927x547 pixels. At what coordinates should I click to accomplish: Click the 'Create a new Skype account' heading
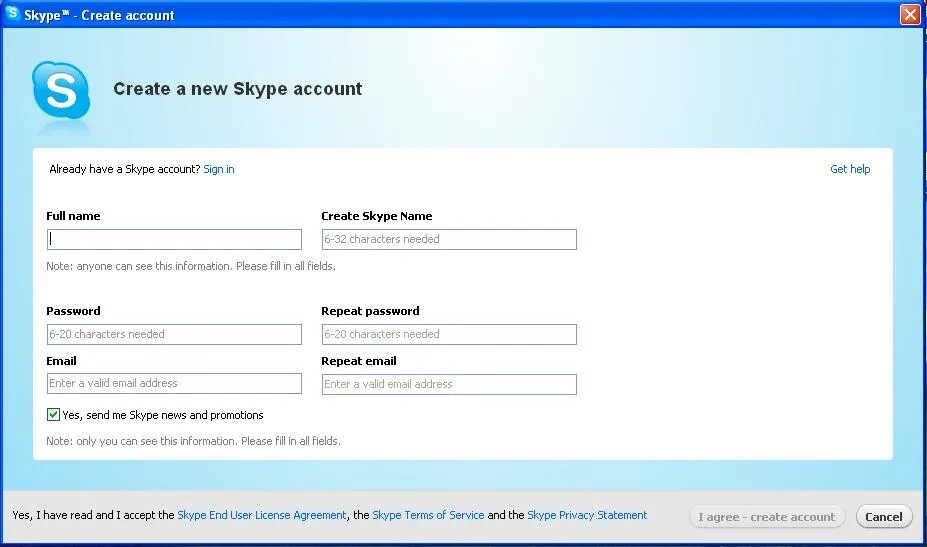[238, 89]
